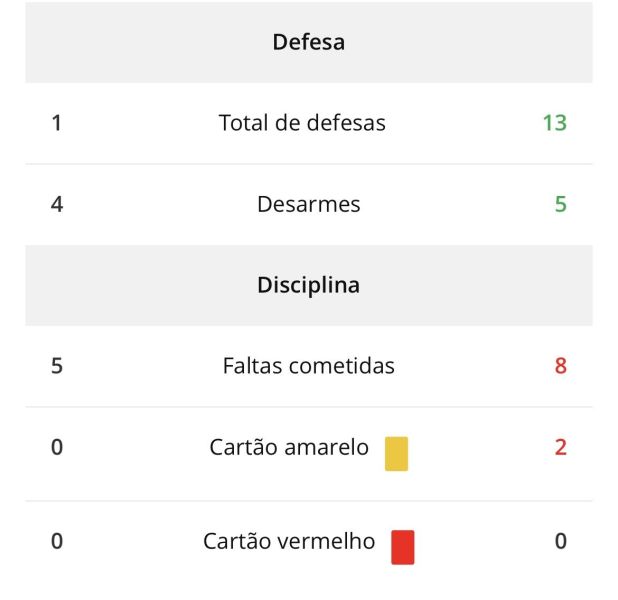Click the green 13 saves value

click(554, 123)
